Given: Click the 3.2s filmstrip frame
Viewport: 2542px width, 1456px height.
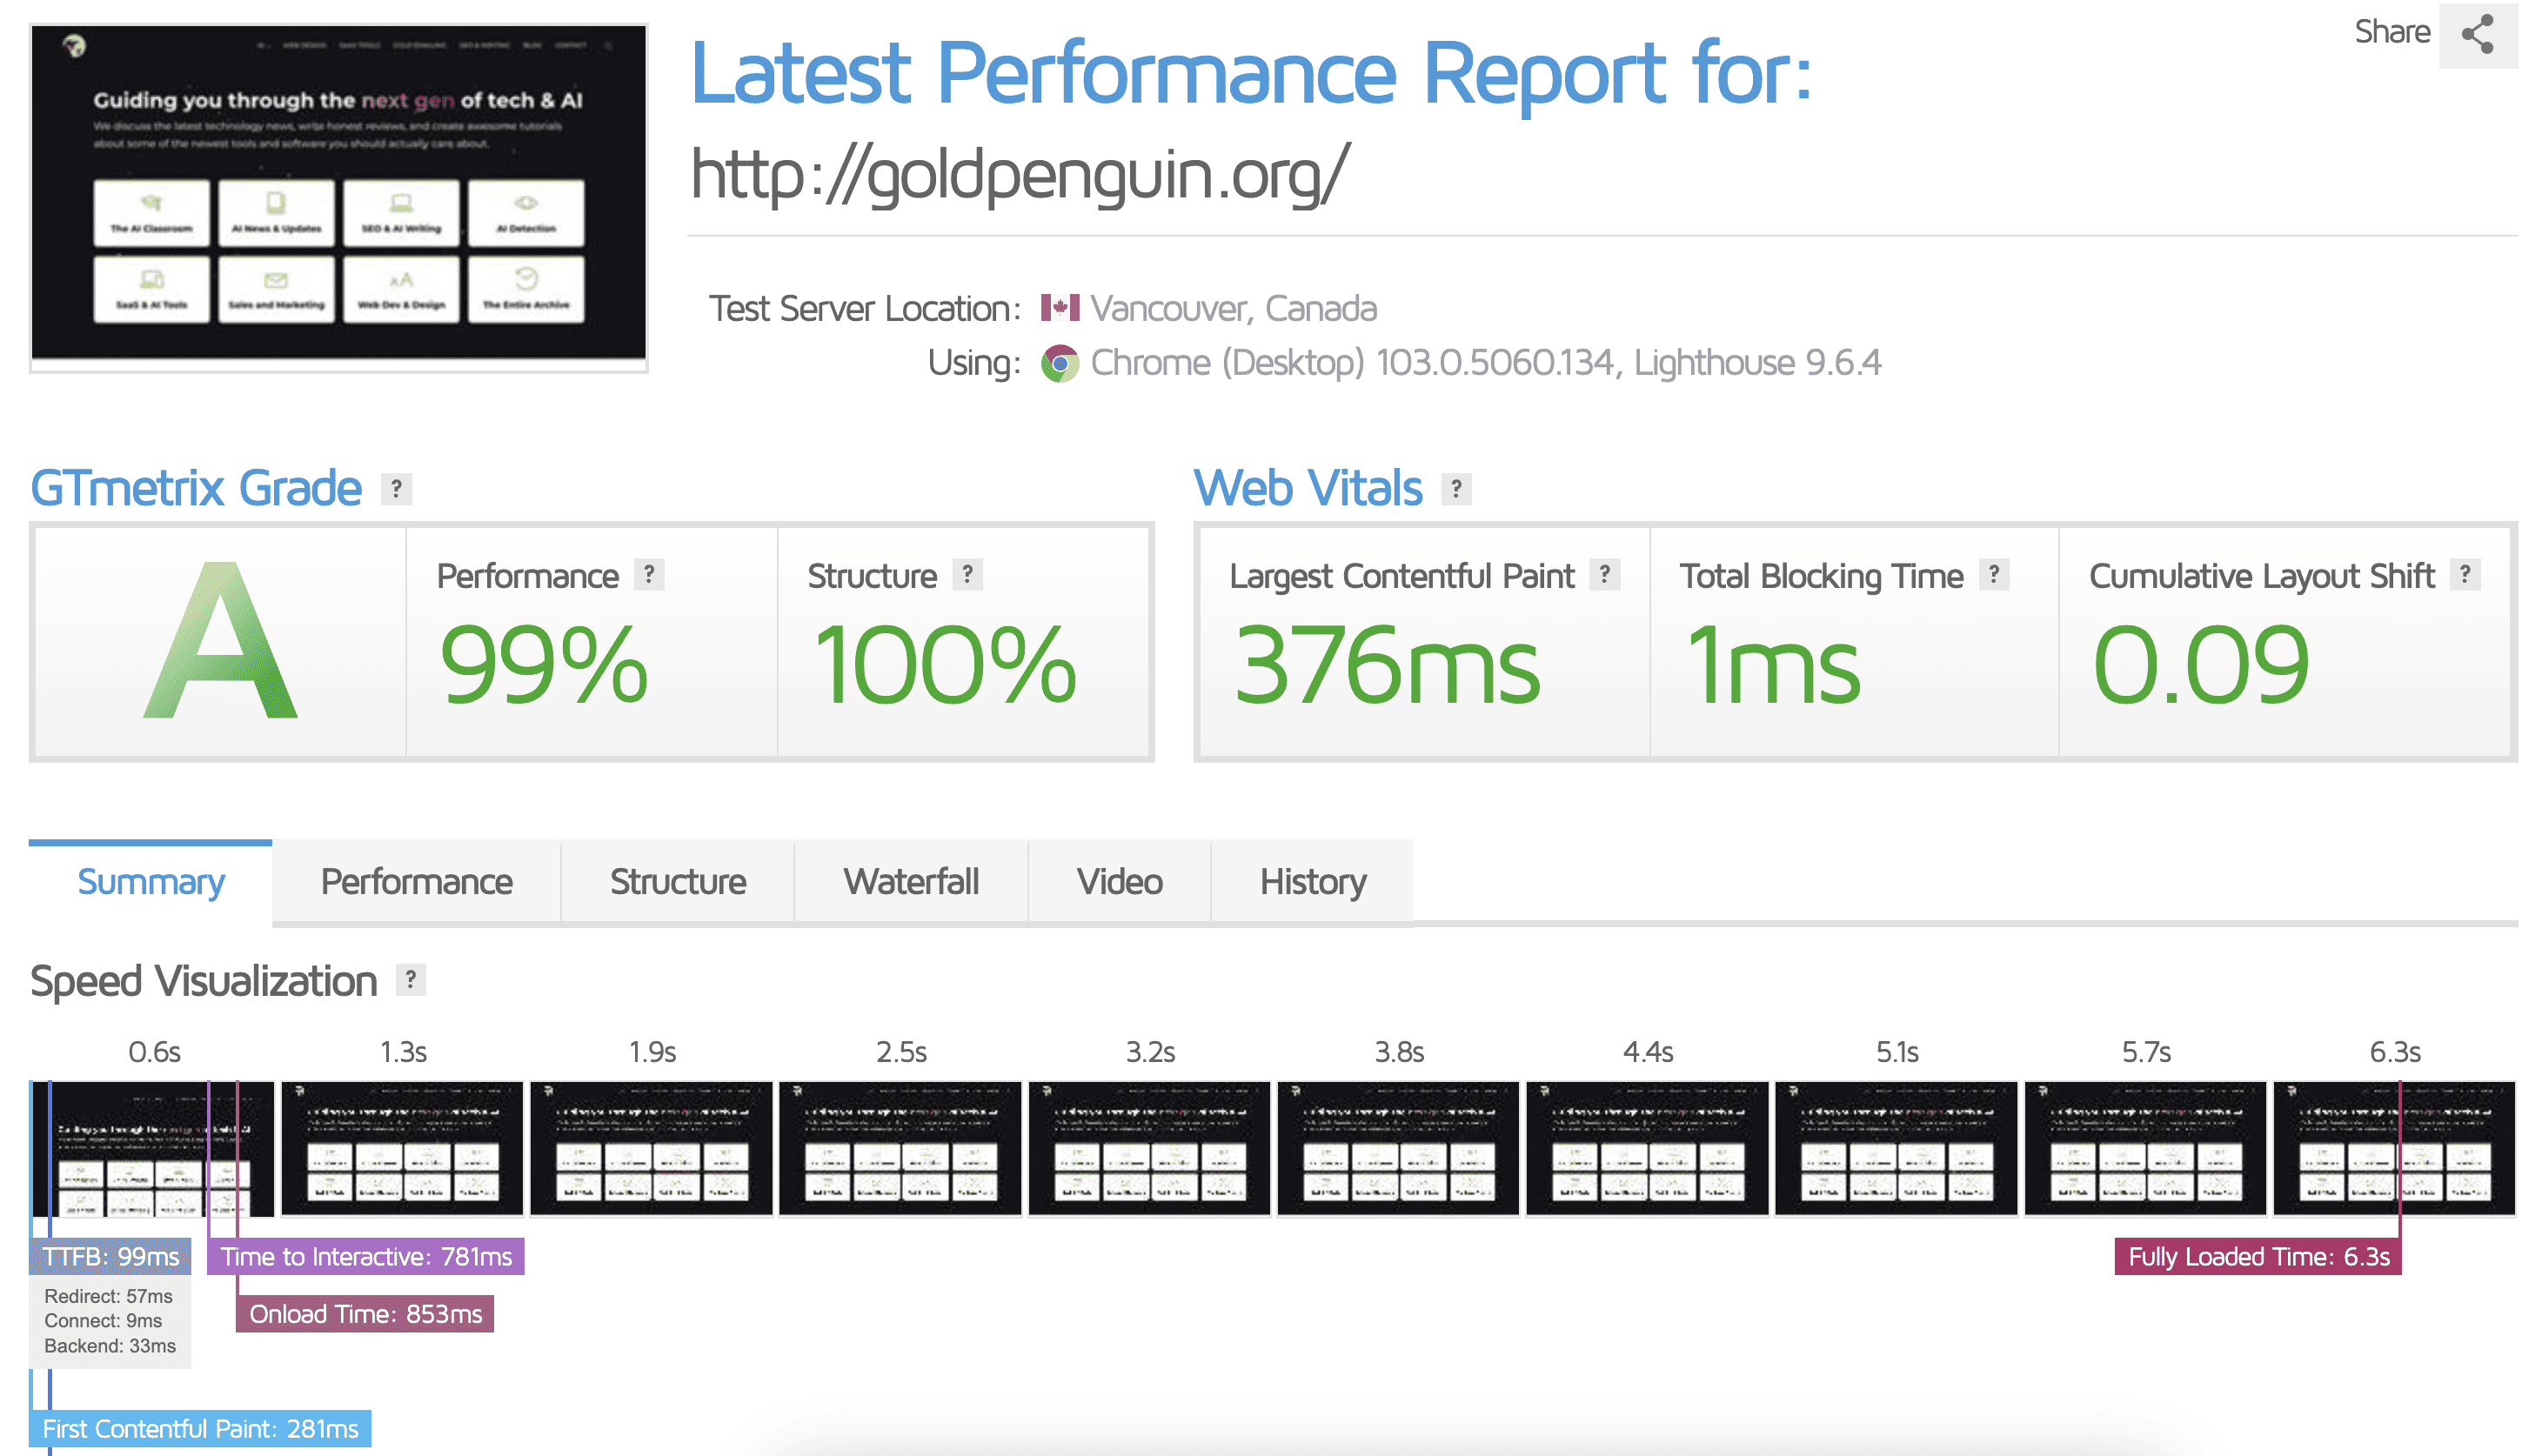Looking at the screenshot, I should (1149, 1148).
